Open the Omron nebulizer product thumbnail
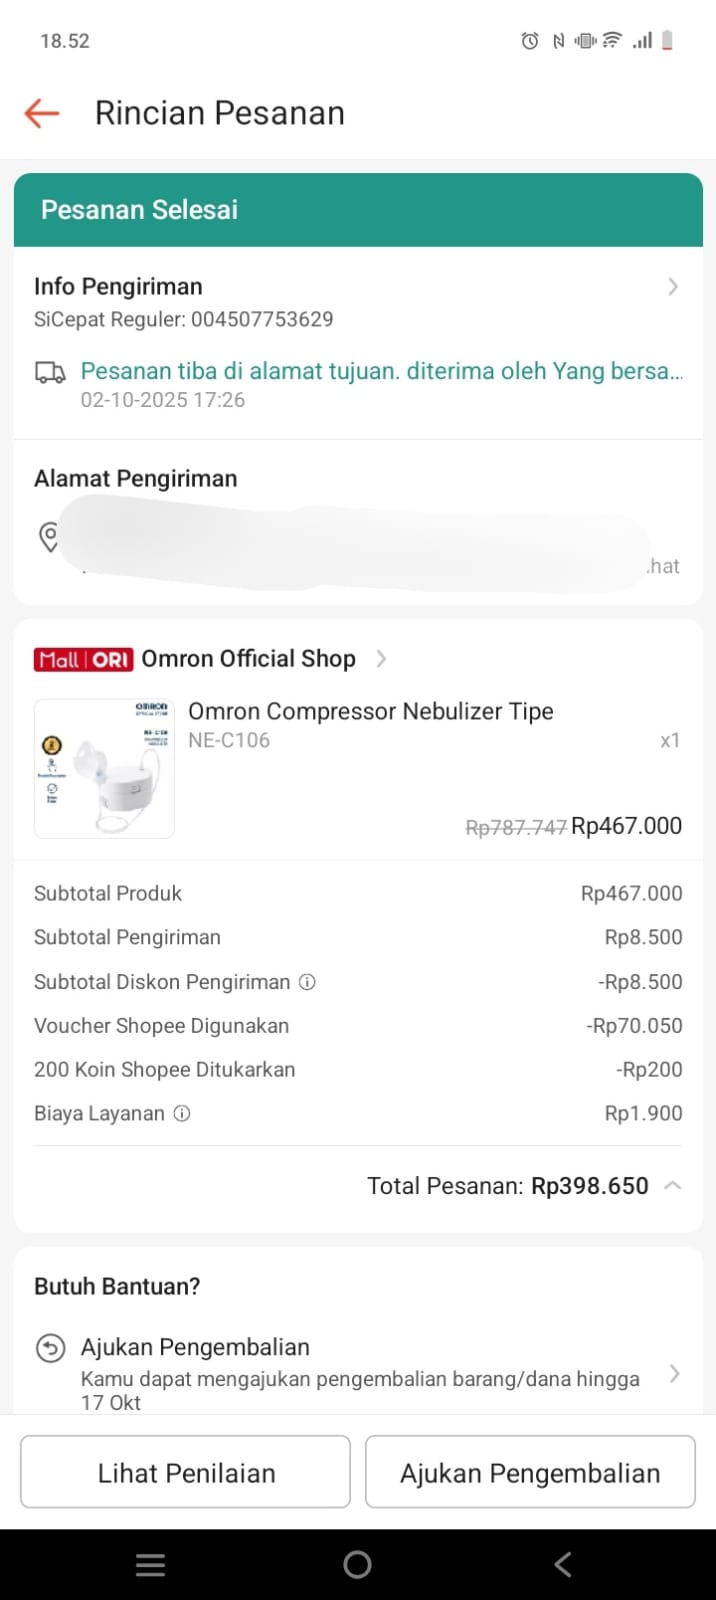This screenshot has width=716, height=1600. point(104,768)
